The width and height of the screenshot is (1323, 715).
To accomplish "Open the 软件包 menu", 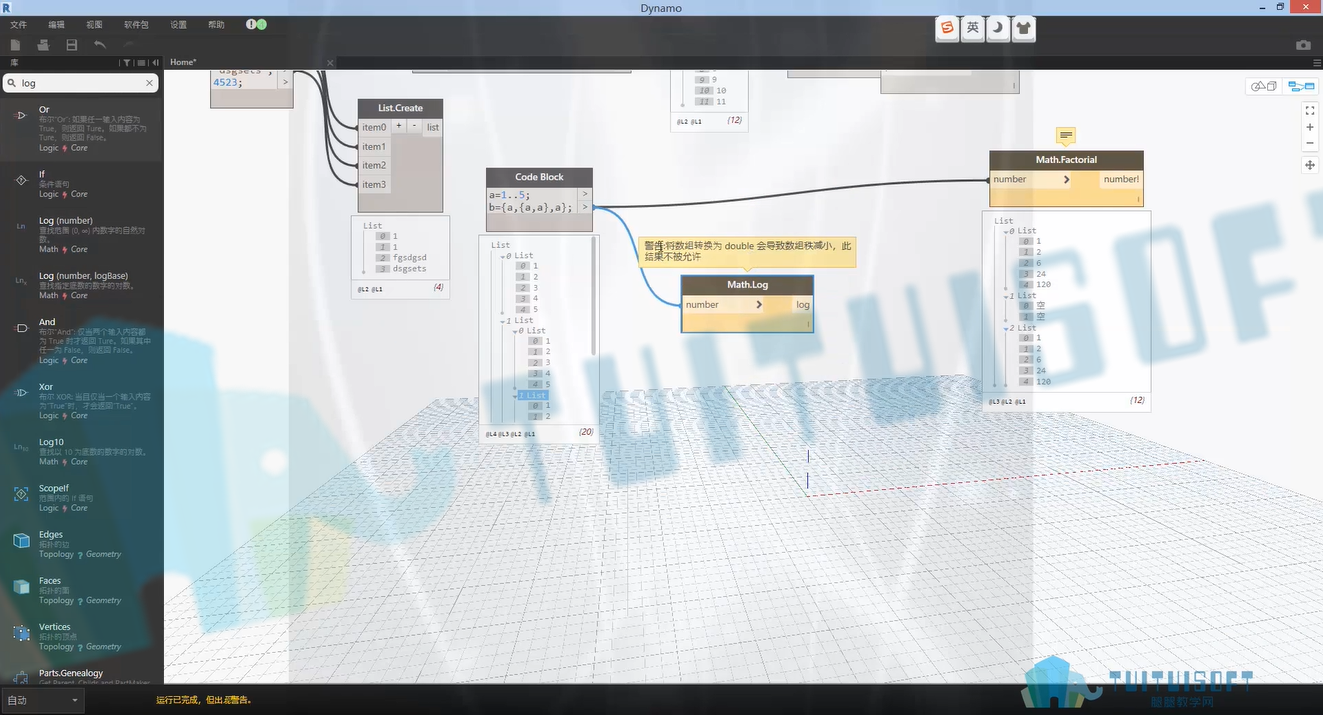I will (137, 24).
